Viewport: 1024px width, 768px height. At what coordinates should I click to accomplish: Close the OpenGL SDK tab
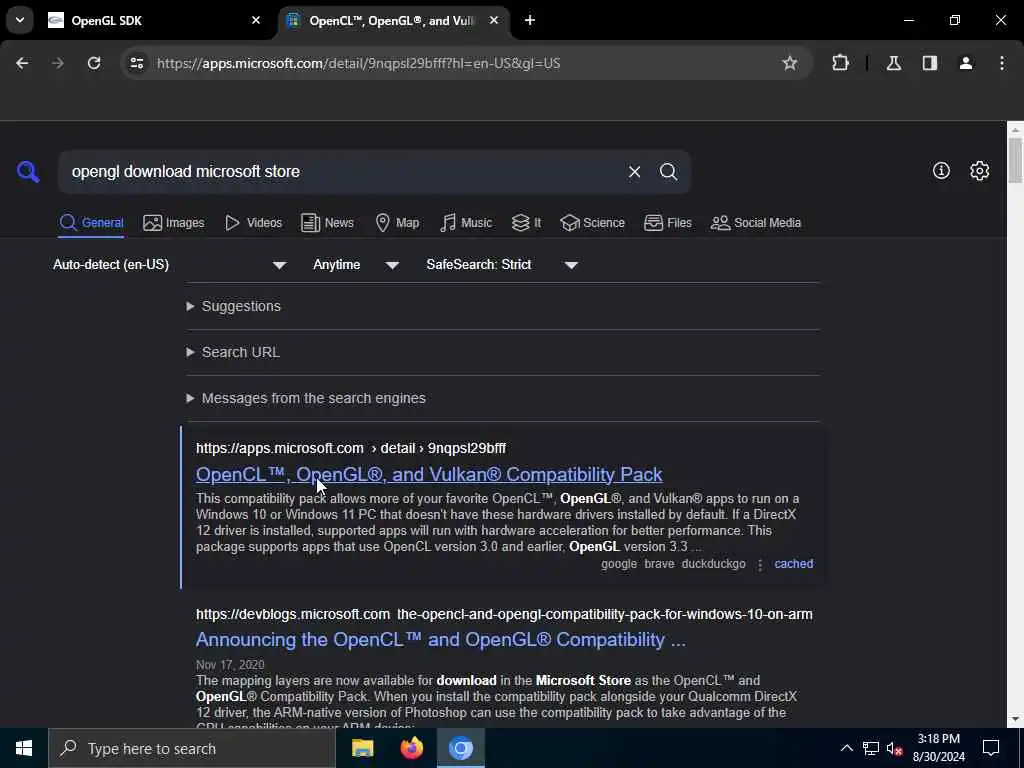coord(256,20)
